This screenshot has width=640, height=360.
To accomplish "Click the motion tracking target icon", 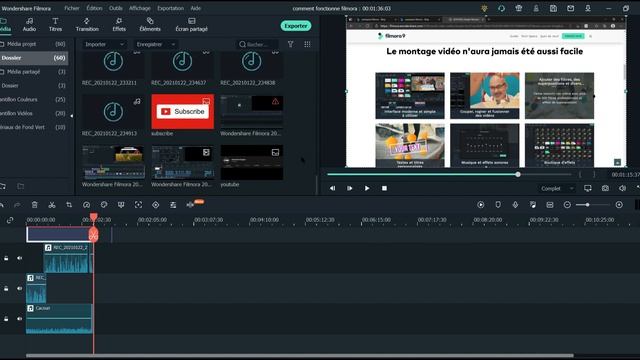I will click(x=138, y=204).
